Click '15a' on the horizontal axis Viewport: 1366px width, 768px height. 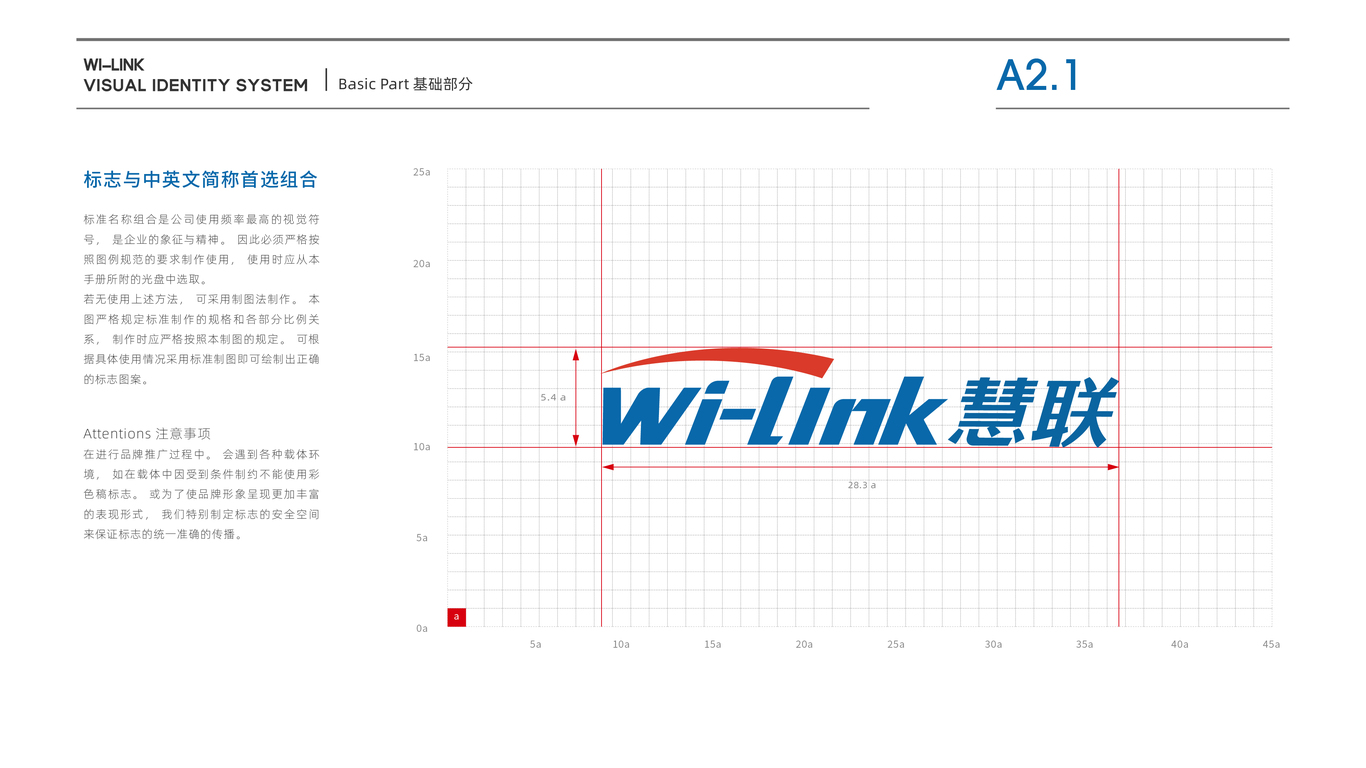point(712,645)
